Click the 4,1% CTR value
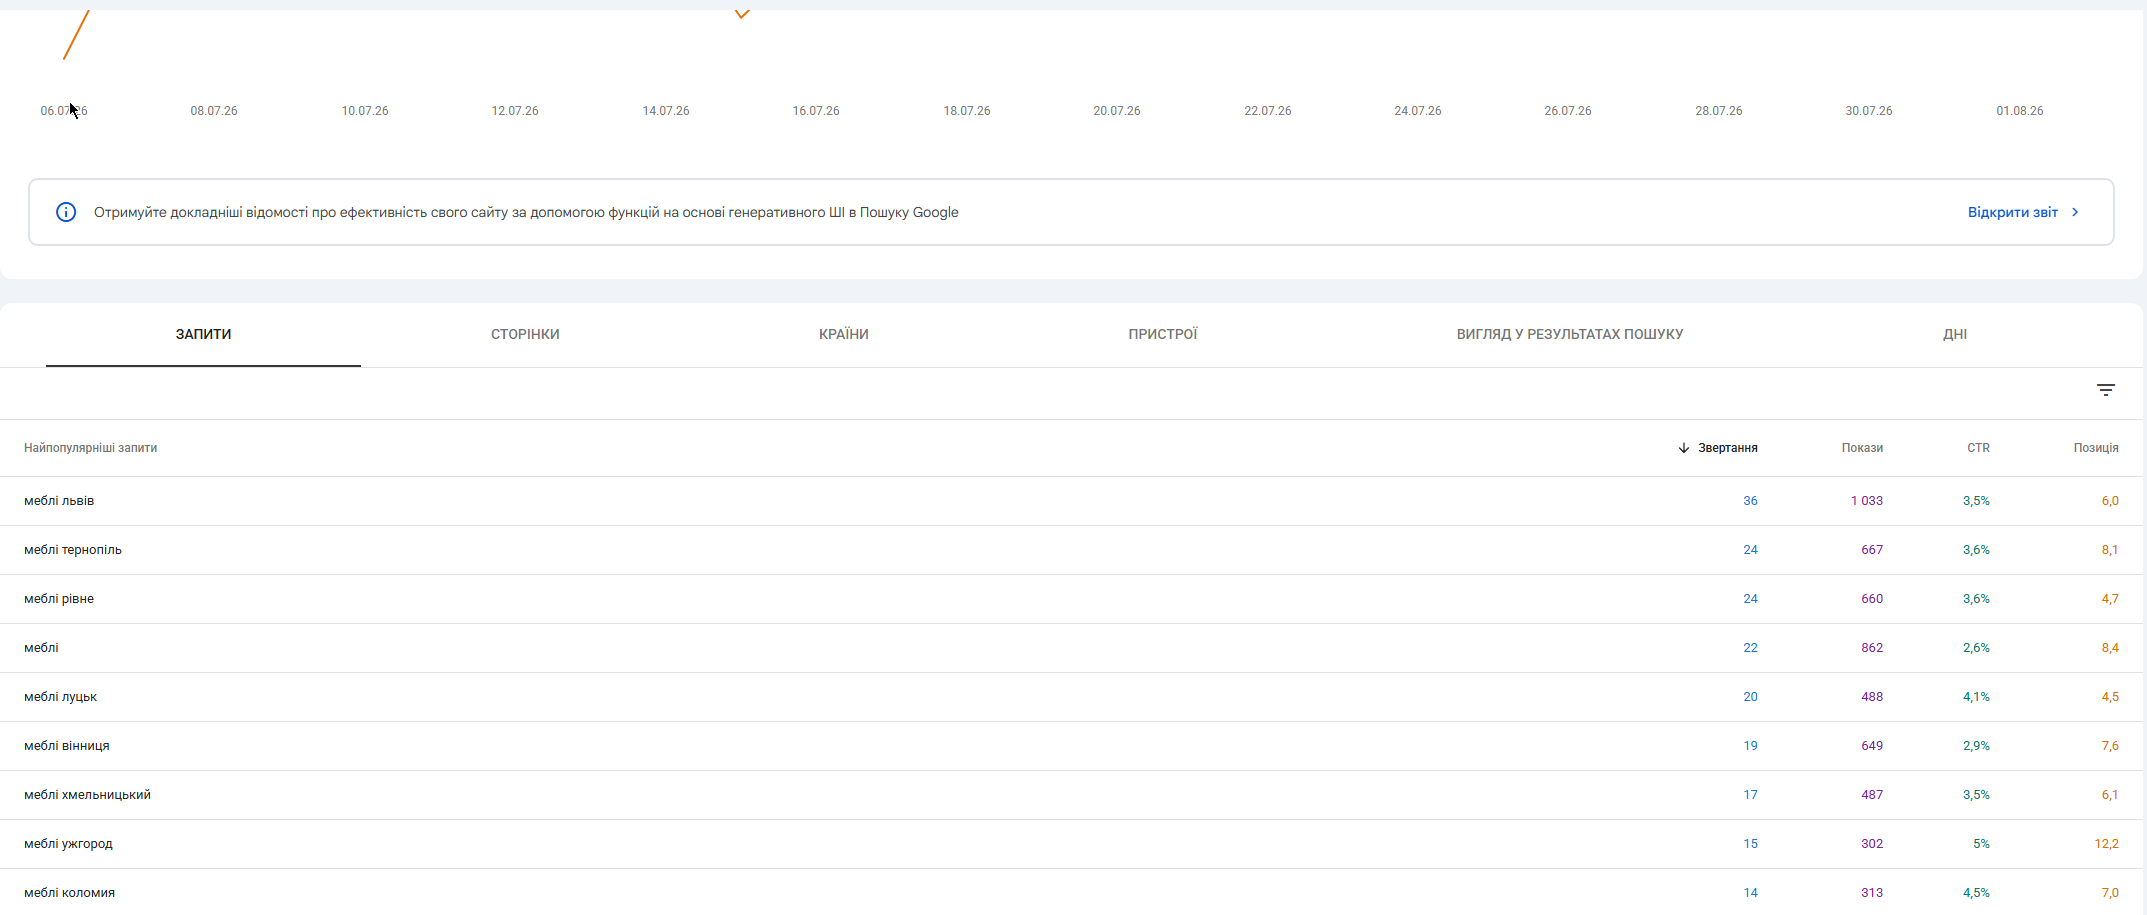The image size is (2147, 915). 1976,697
